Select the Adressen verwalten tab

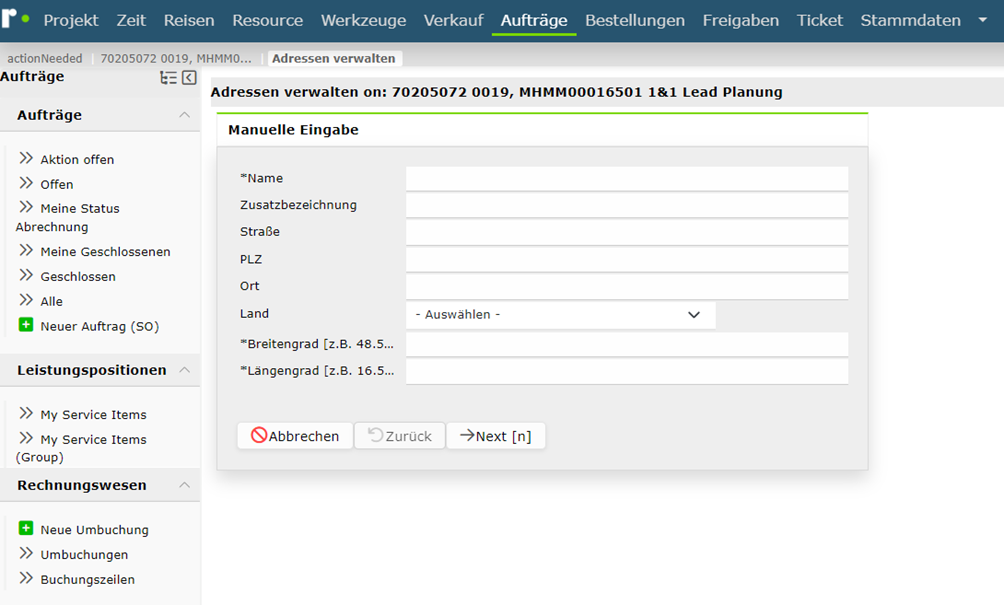tap(334, 58)
